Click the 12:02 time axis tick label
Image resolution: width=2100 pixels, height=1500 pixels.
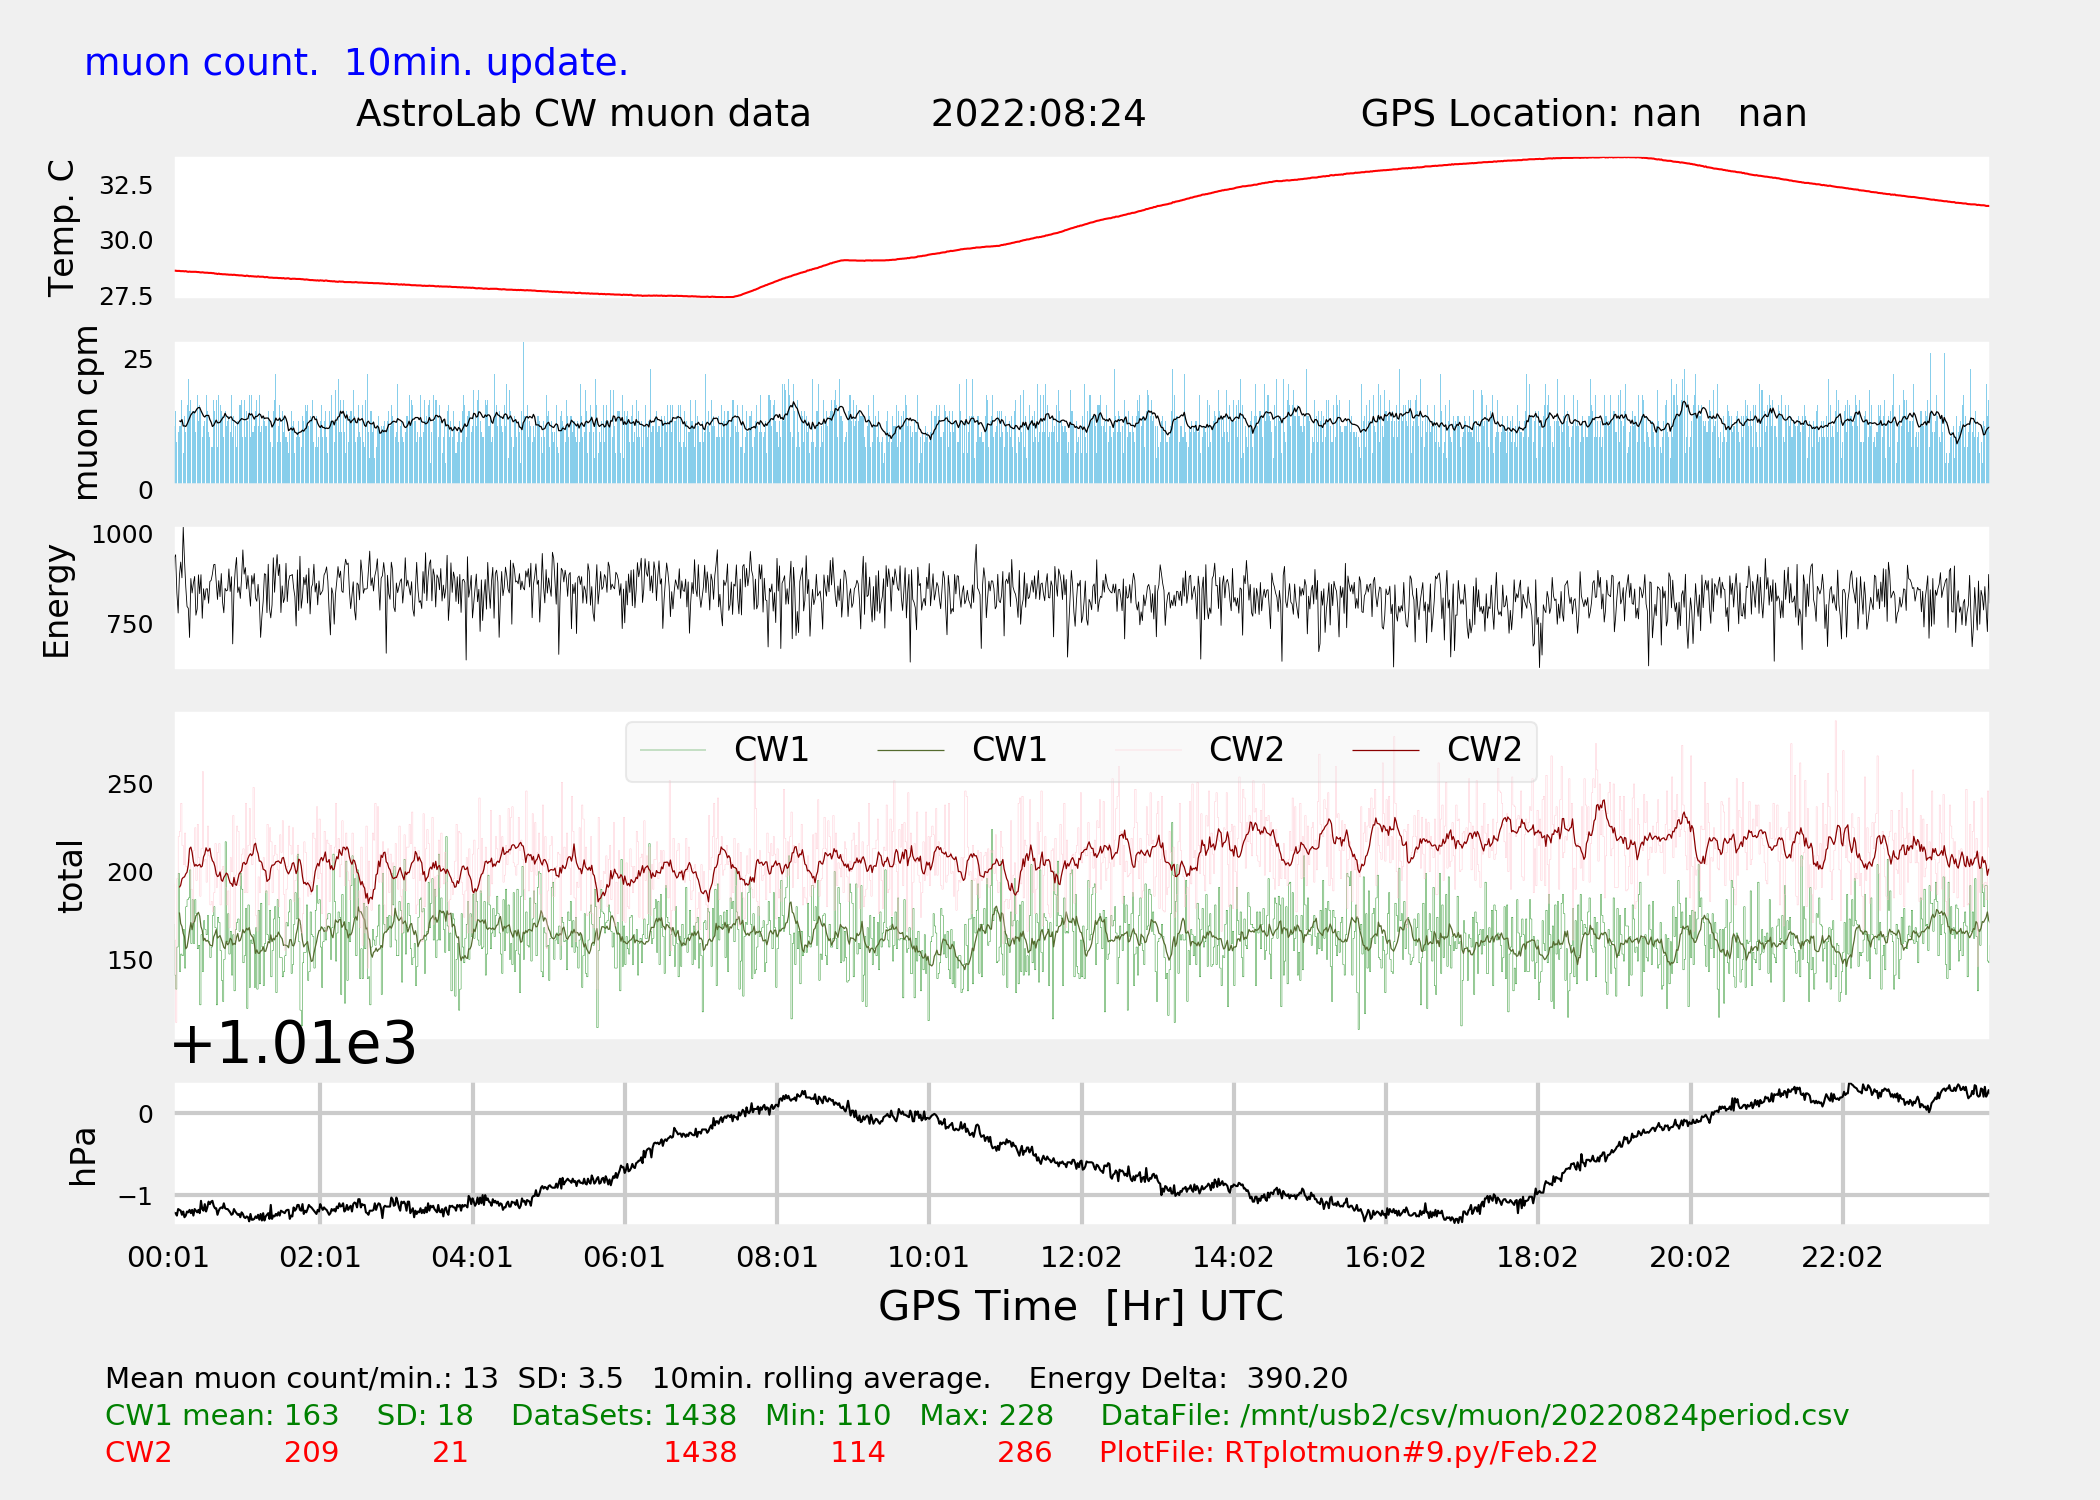pos(1081,1257)
